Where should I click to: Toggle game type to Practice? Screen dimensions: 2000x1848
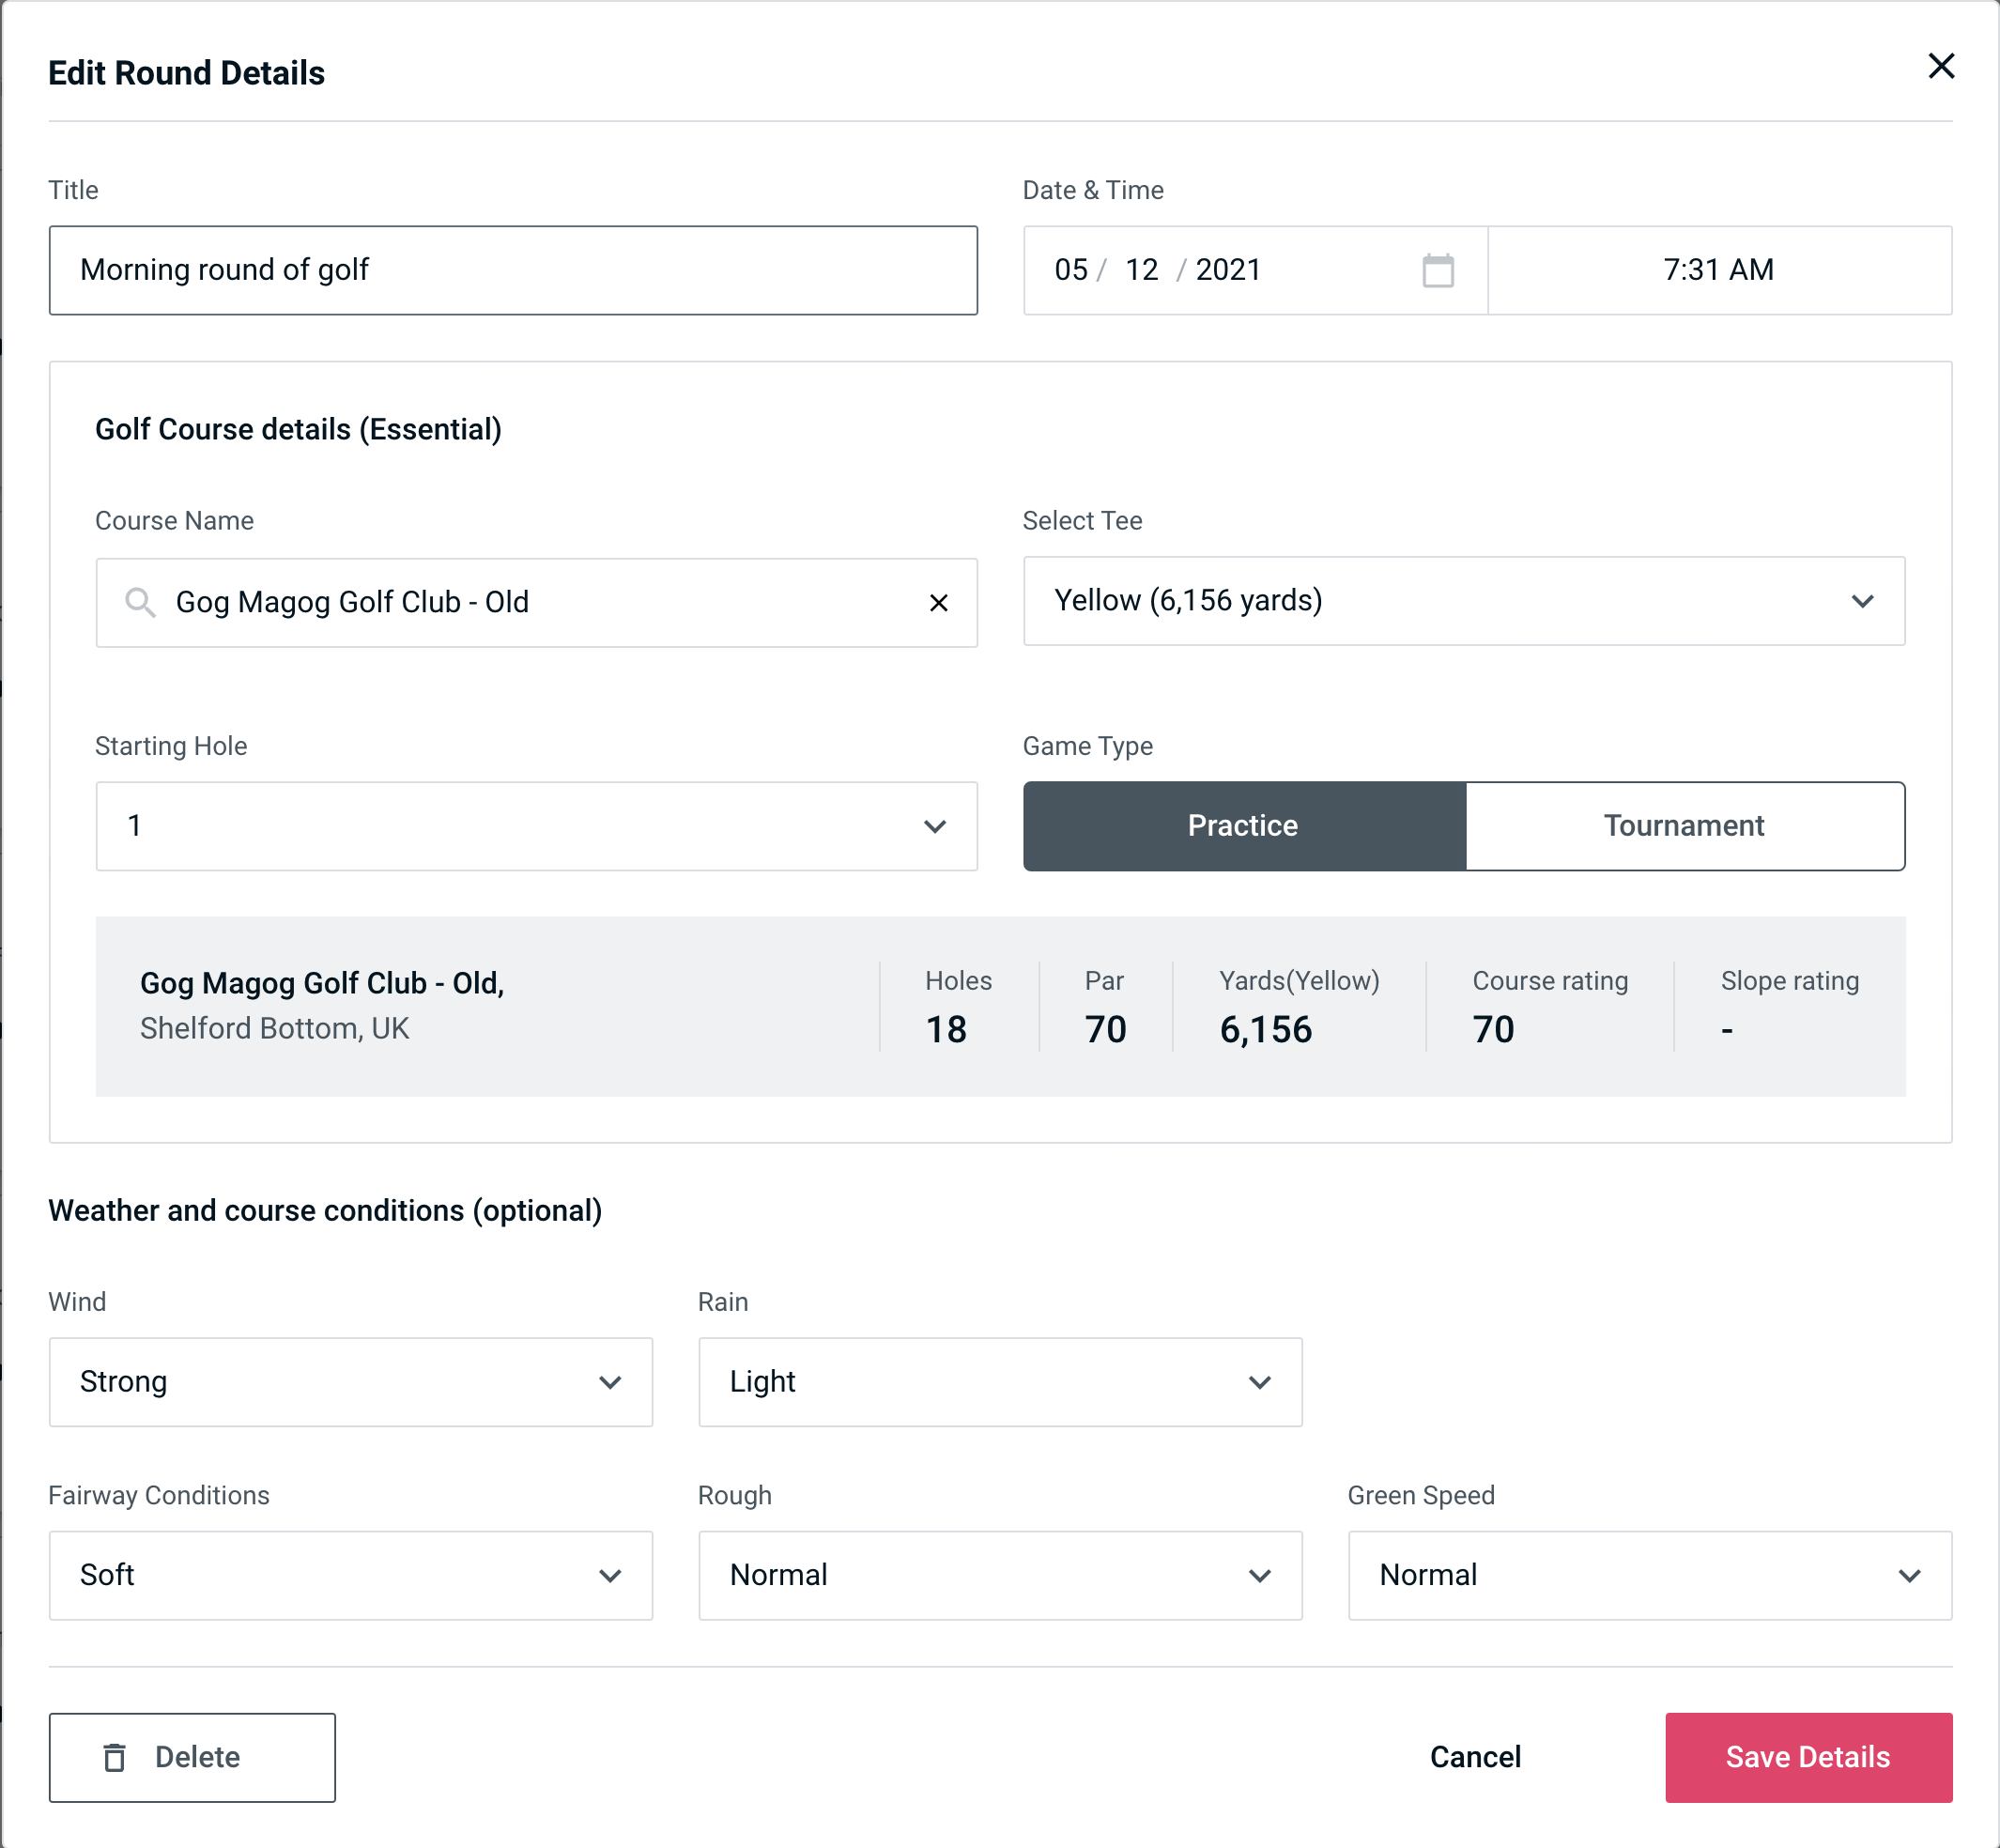tap(1242, 825)
